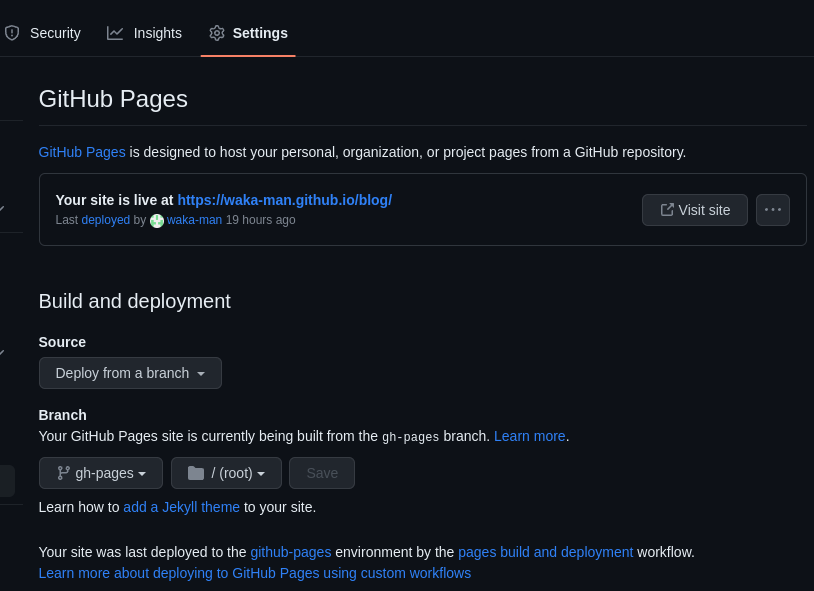This screenshot has height=591, width=814.
Task: Open 'add a Jekyll theme' link
Action: click(182, 507)
